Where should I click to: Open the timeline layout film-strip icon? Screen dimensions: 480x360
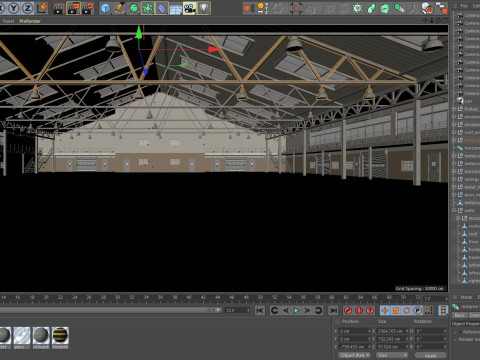point(443,310)
